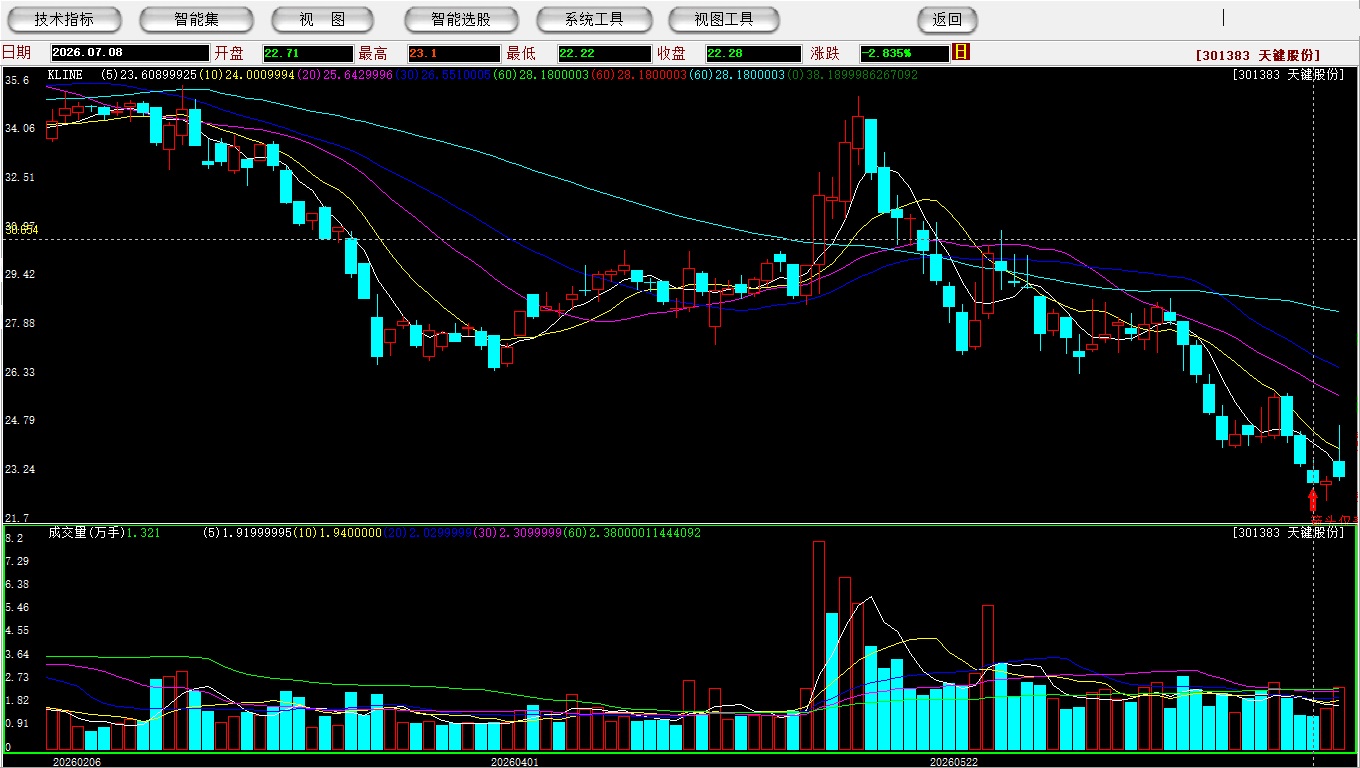Click the 技术指标 button
1360x768 pixels.
pos(64,19)
